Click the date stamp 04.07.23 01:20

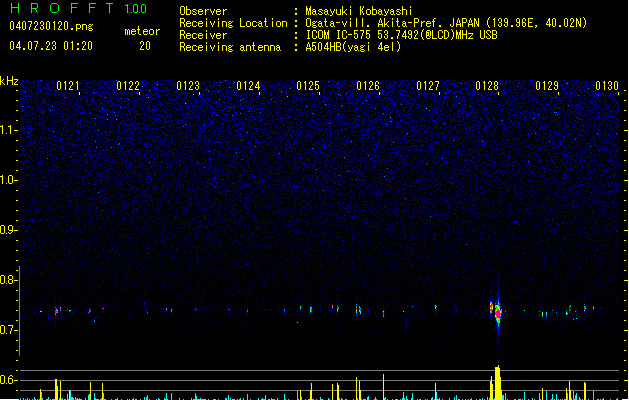click(x=51, y=46)
